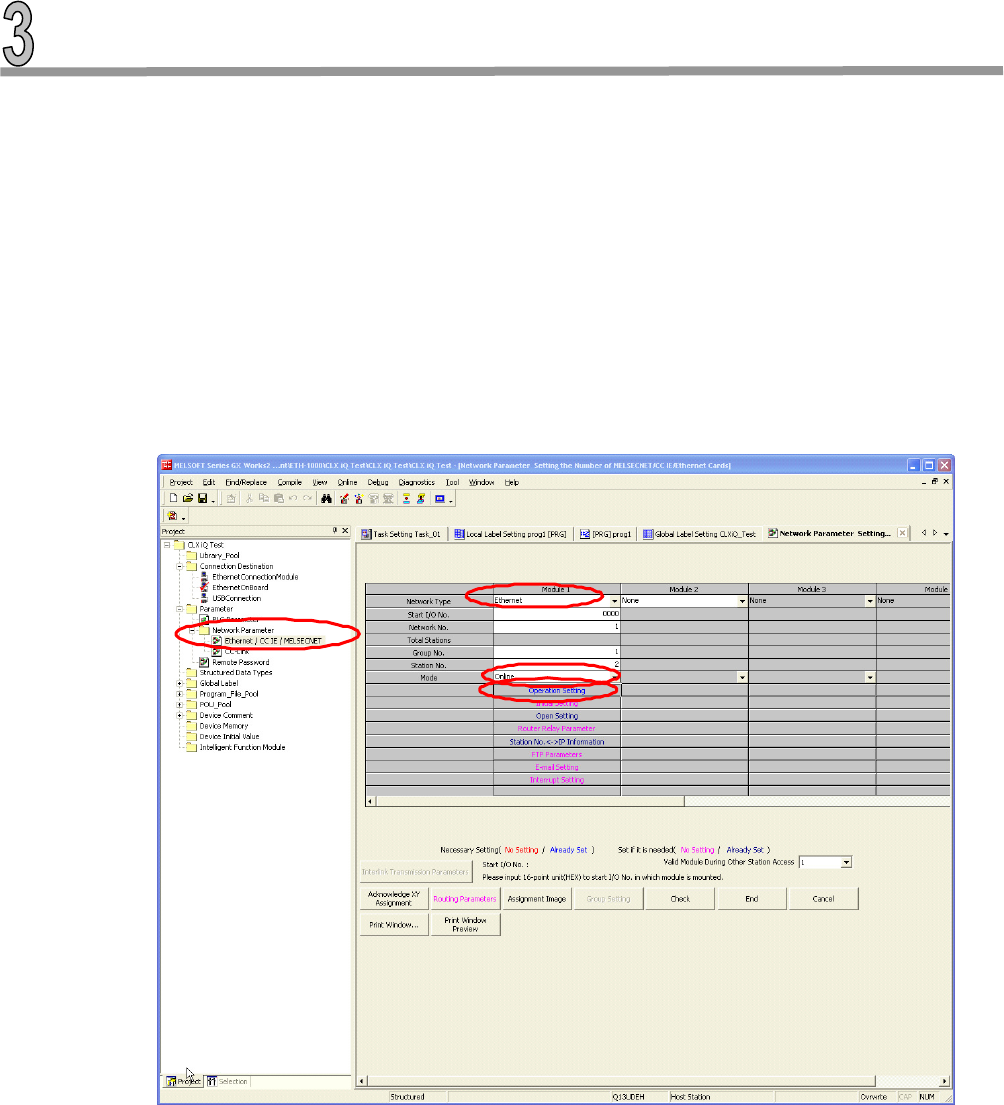Open the Remote Password tree item

(234, 662)
